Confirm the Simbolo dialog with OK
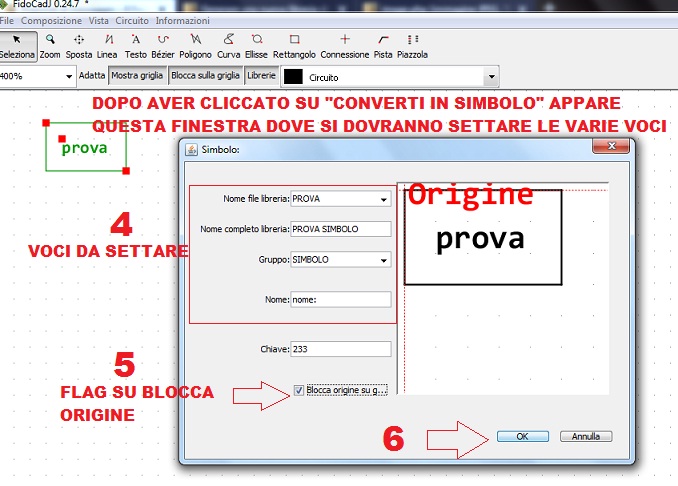Image resolution: width=678 pixels, height=486 pixels. coord(522,437)
